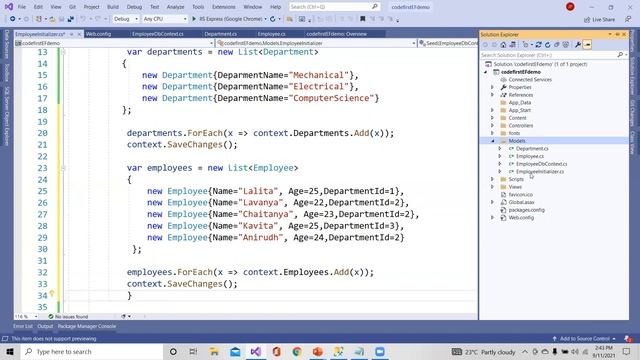
Task: Expand the Department.cs node
Action: 500,149
